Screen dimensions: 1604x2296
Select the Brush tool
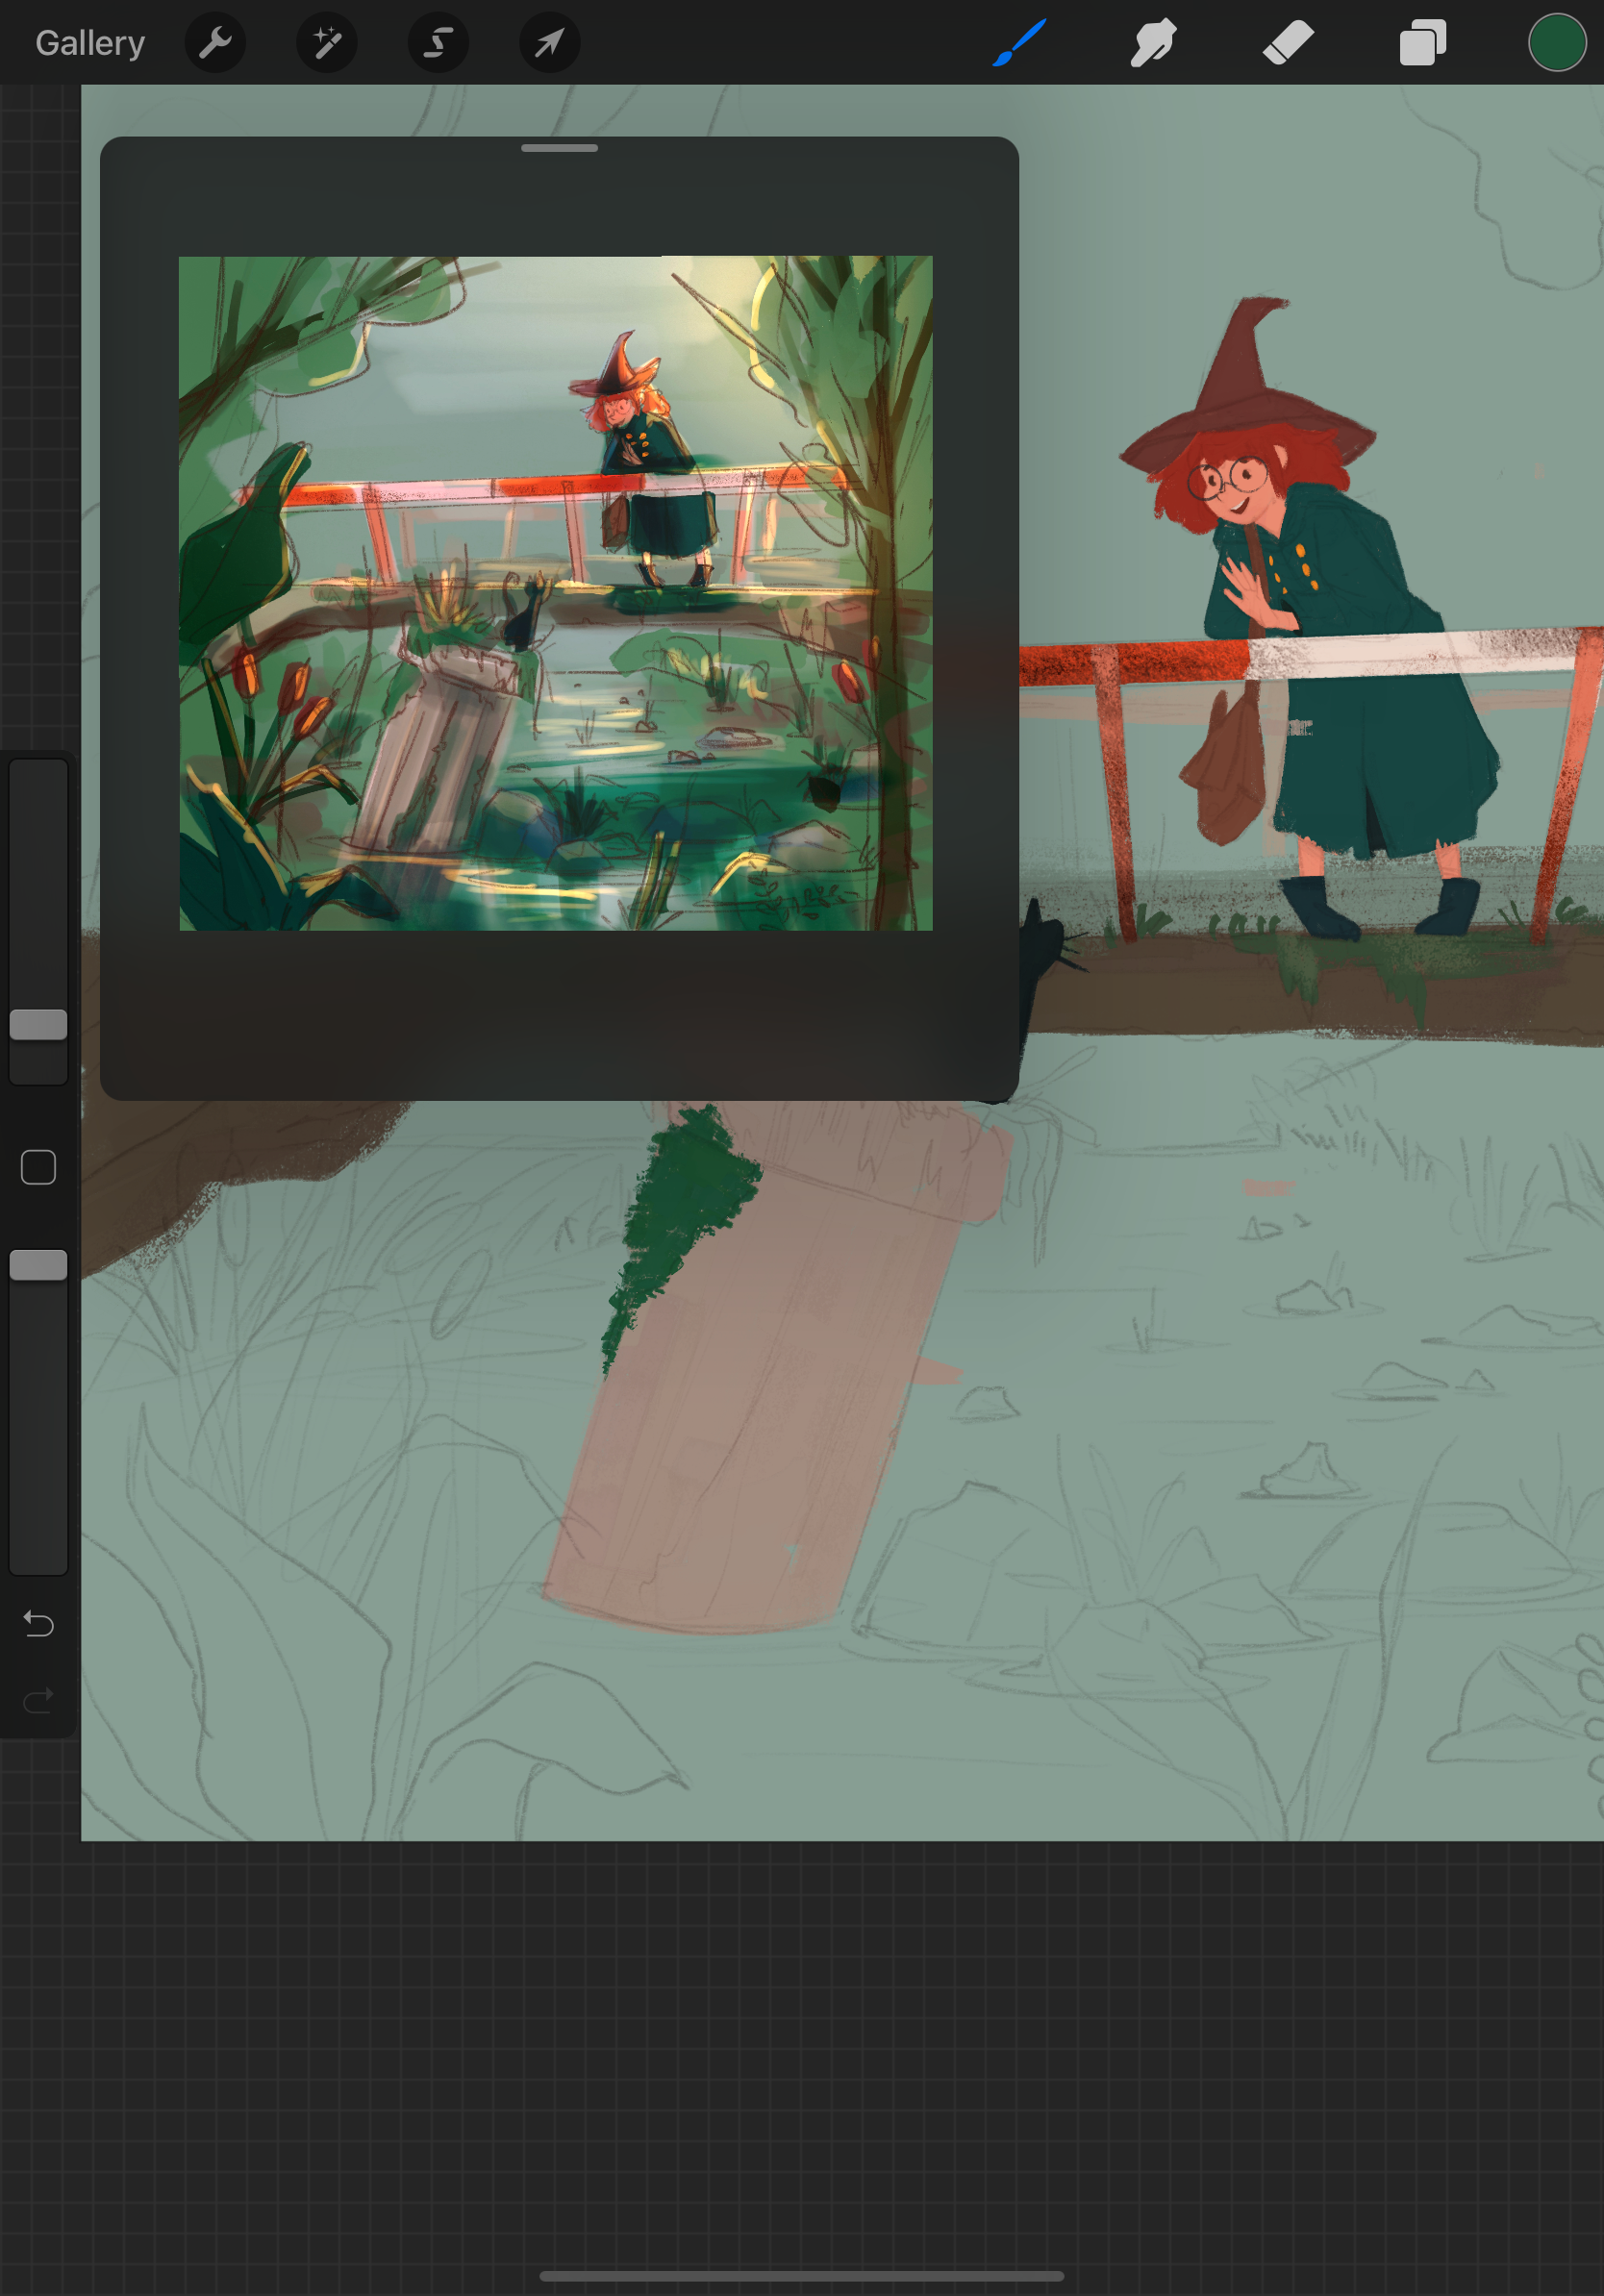pos(1020,43)
